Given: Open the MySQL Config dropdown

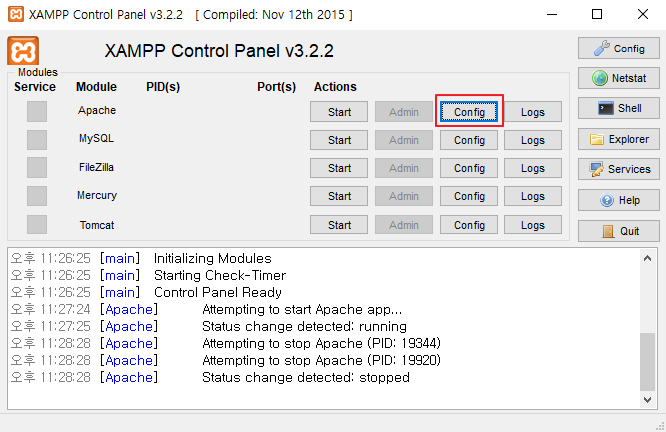Looking at the screenshot, I should click(x=469, y=140).
